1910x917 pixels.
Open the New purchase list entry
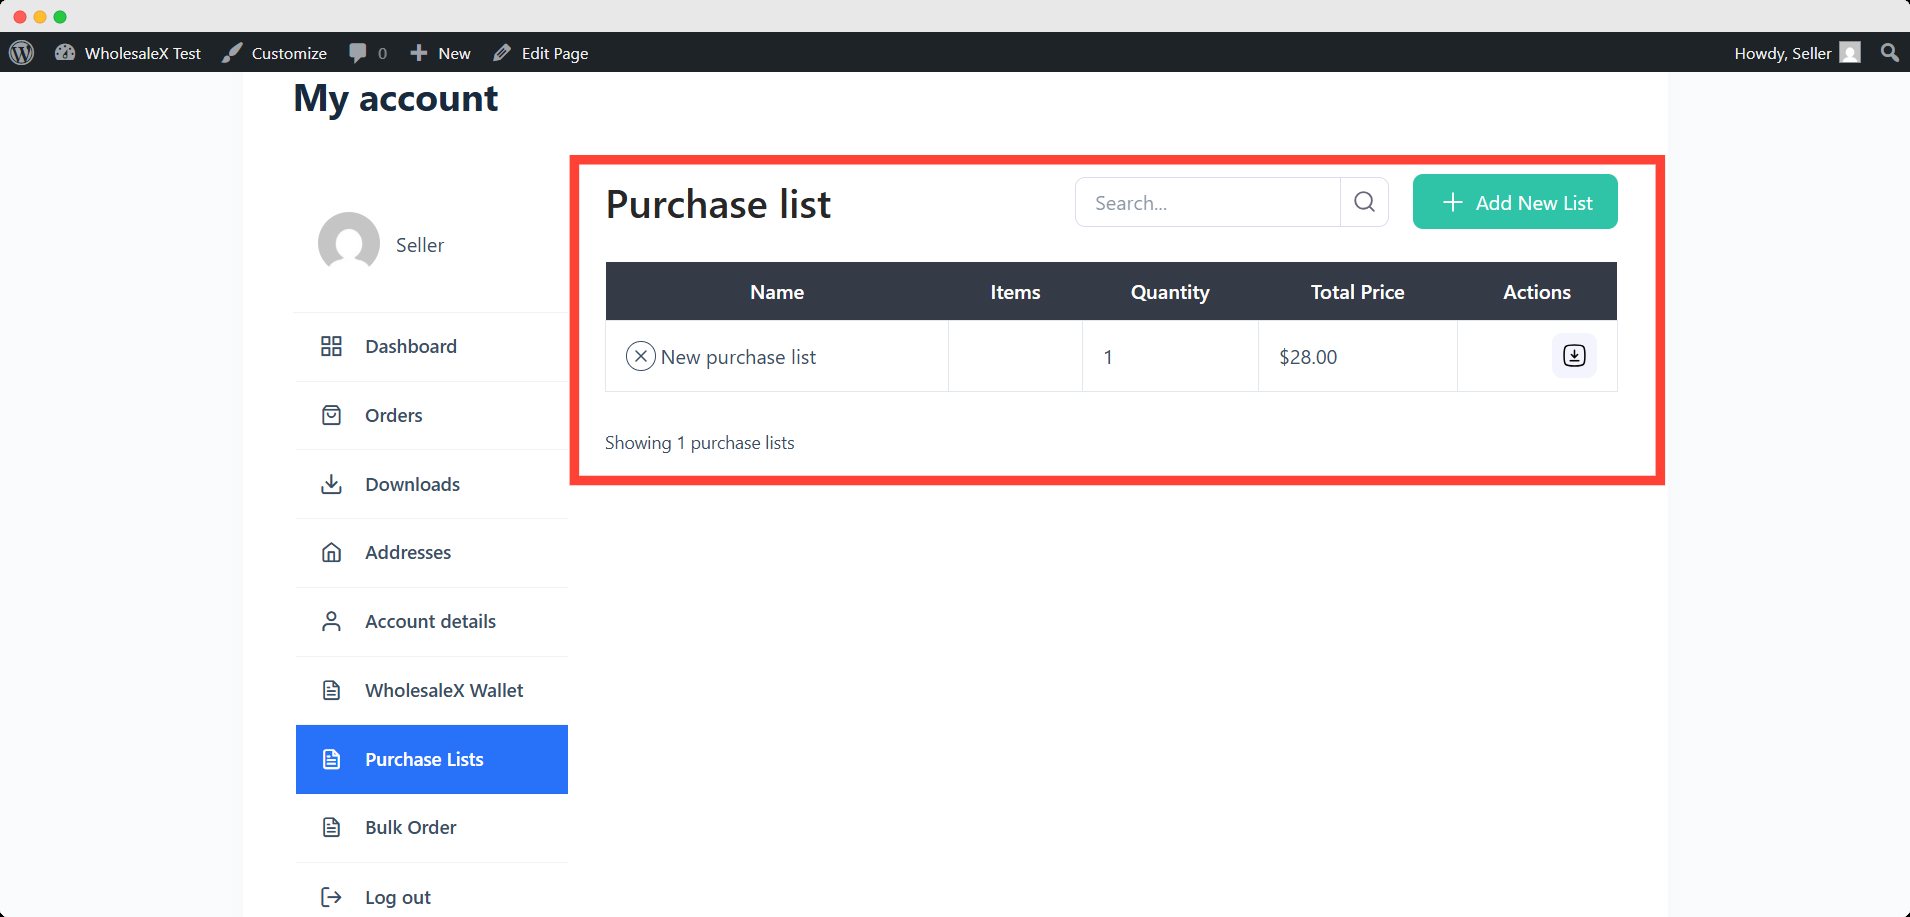[738, 357]
